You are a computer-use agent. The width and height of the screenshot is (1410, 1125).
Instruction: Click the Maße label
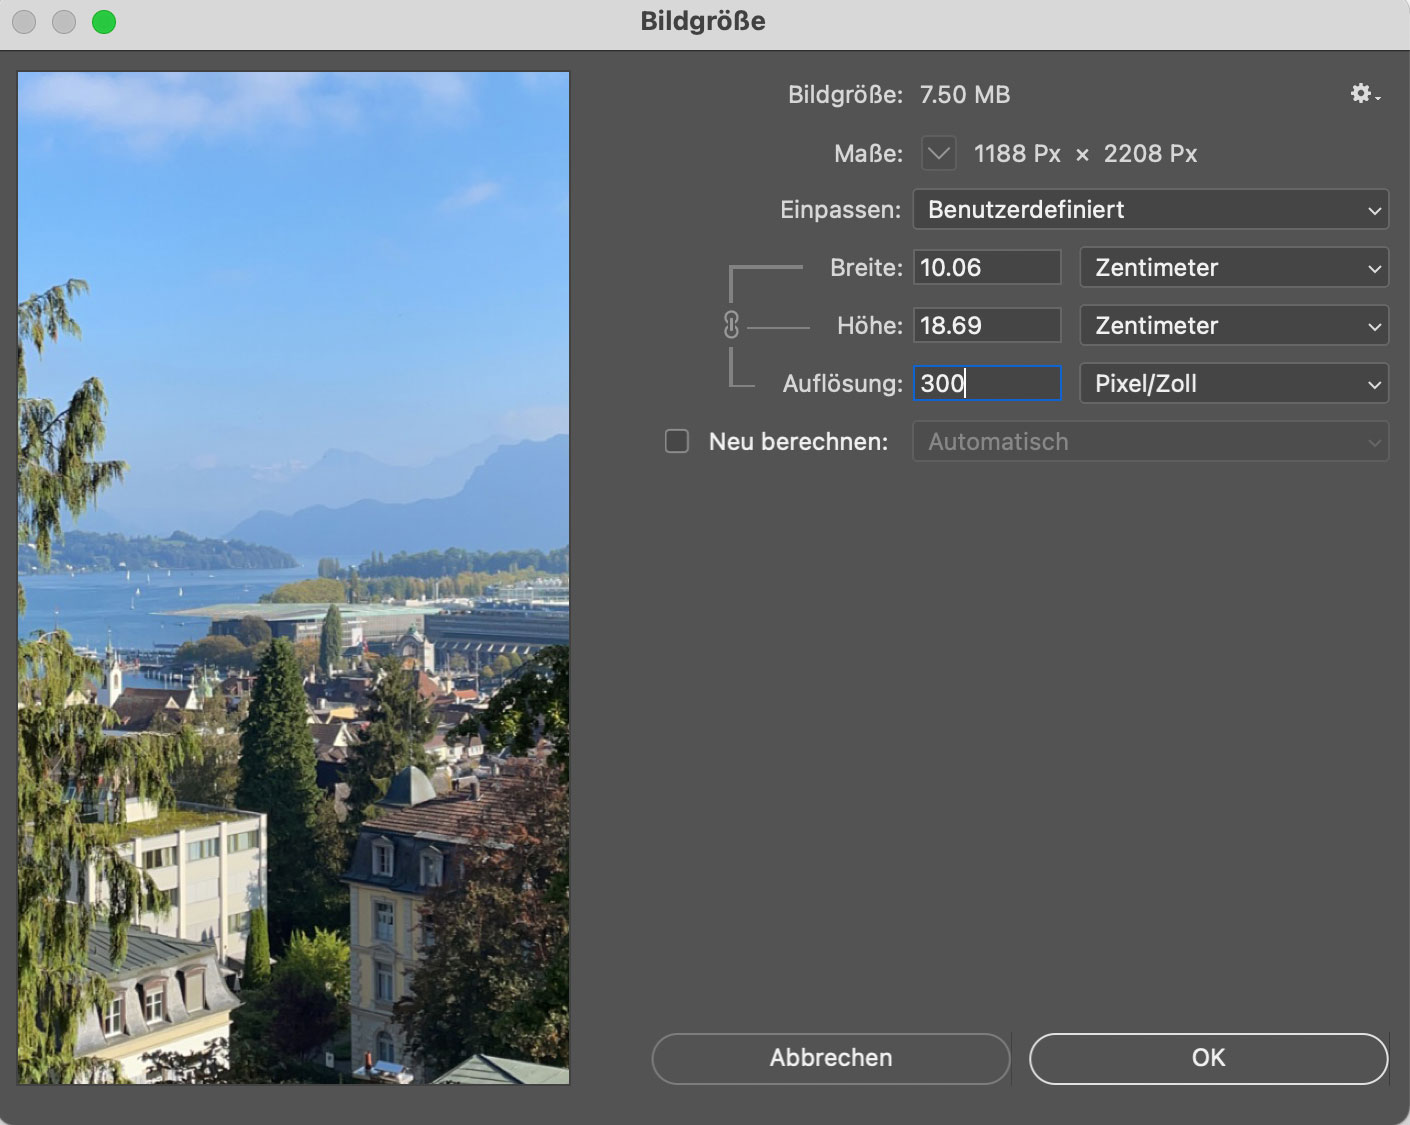tap(868, 154)
